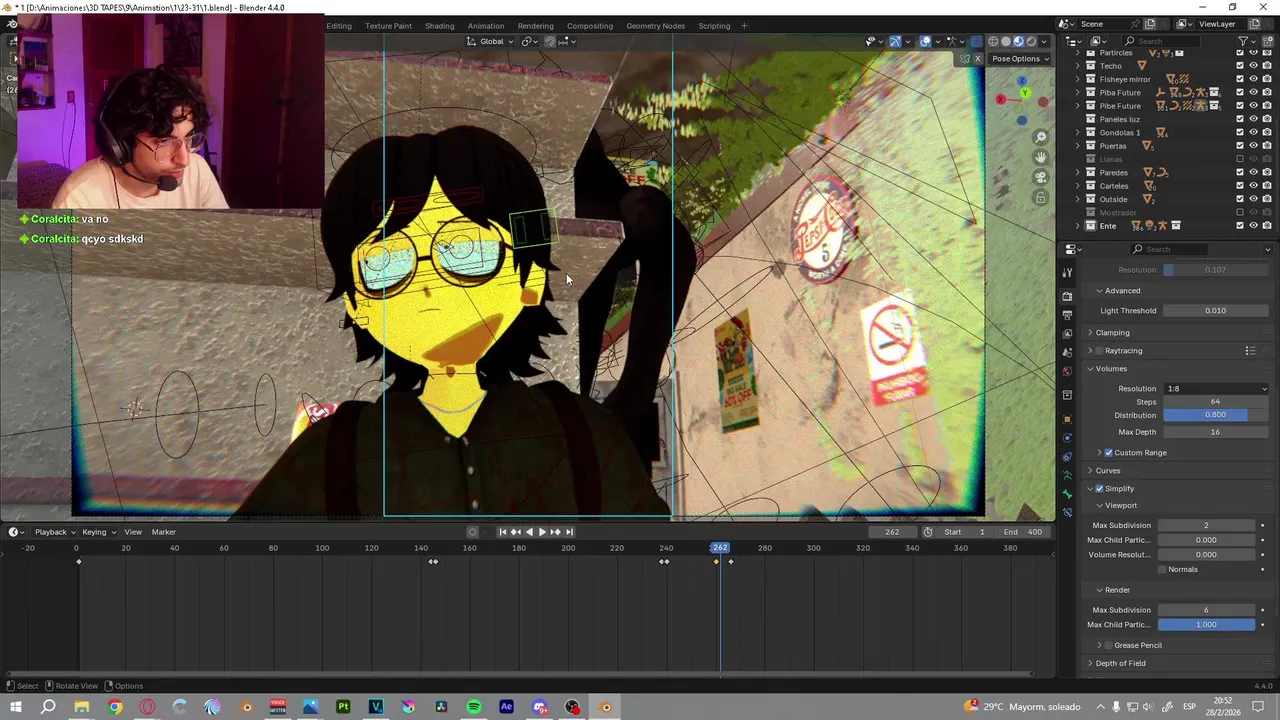The height and width of the screenshot is (720, 1280).
Task: Jump to timeline start frame
Action: pyautogui.click(x=502, y=532)
